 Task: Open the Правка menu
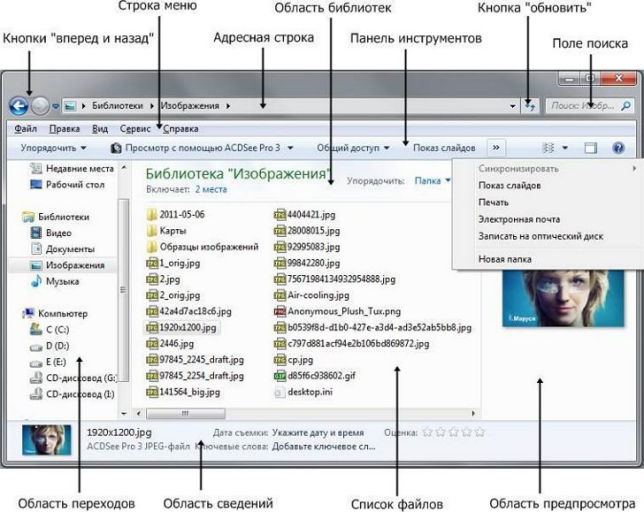(x=64, y=129)
